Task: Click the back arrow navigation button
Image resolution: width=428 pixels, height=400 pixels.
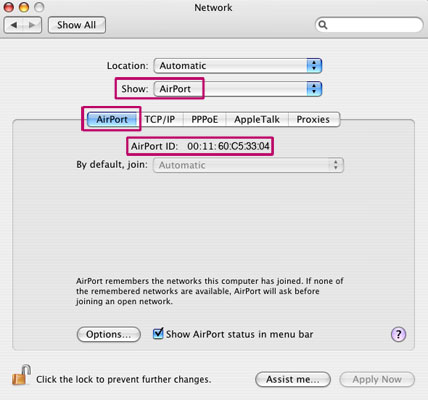Action: 14,25
